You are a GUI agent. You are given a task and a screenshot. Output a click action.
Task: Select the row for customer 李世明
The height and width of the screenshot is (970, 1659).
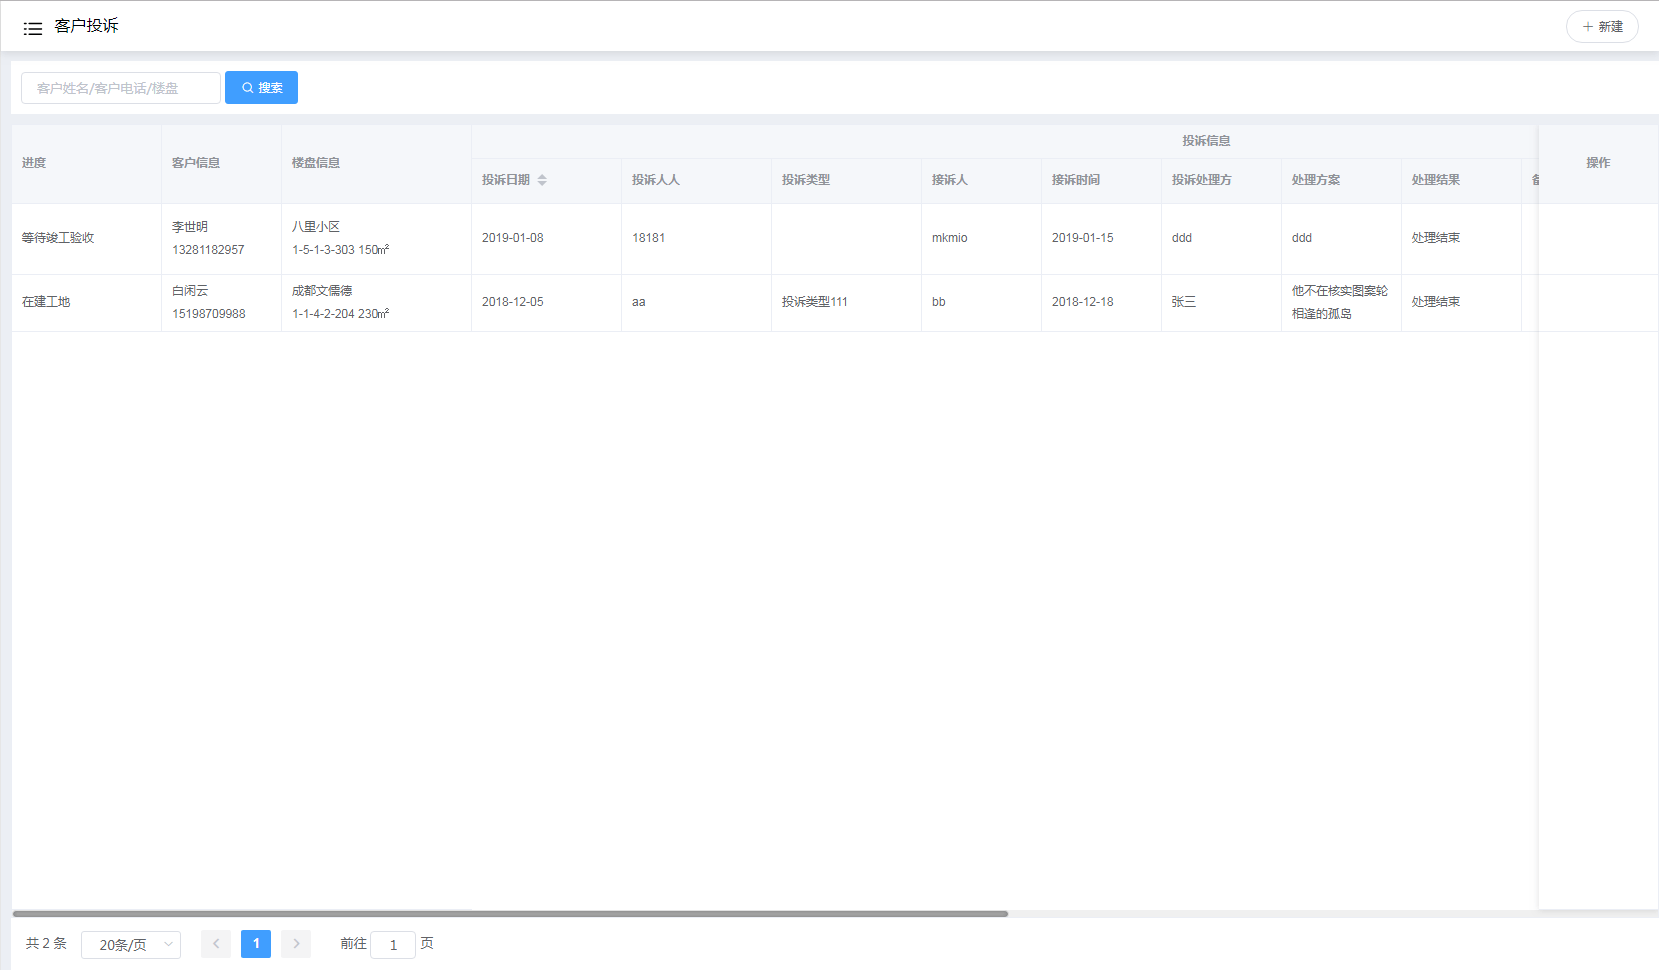tap(190, 238)
